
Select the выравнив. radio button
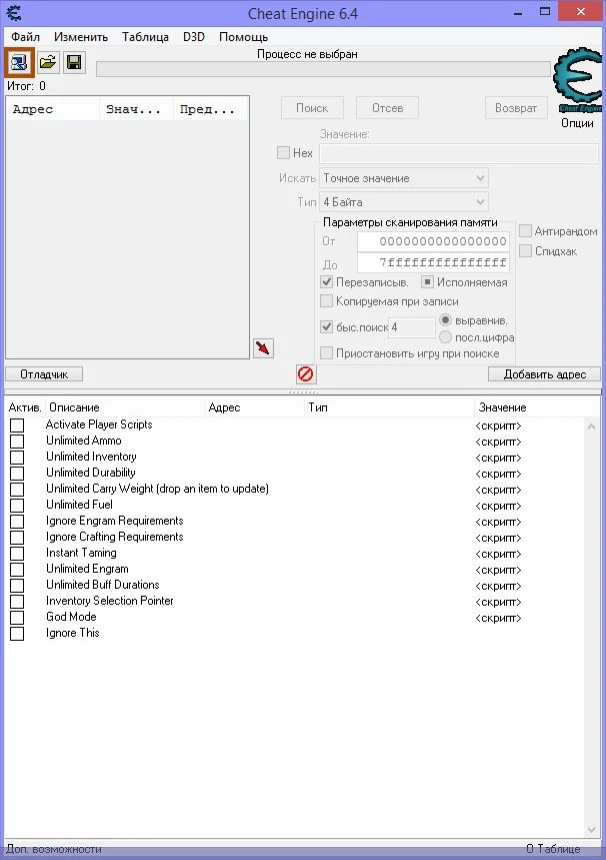[445, 320]
